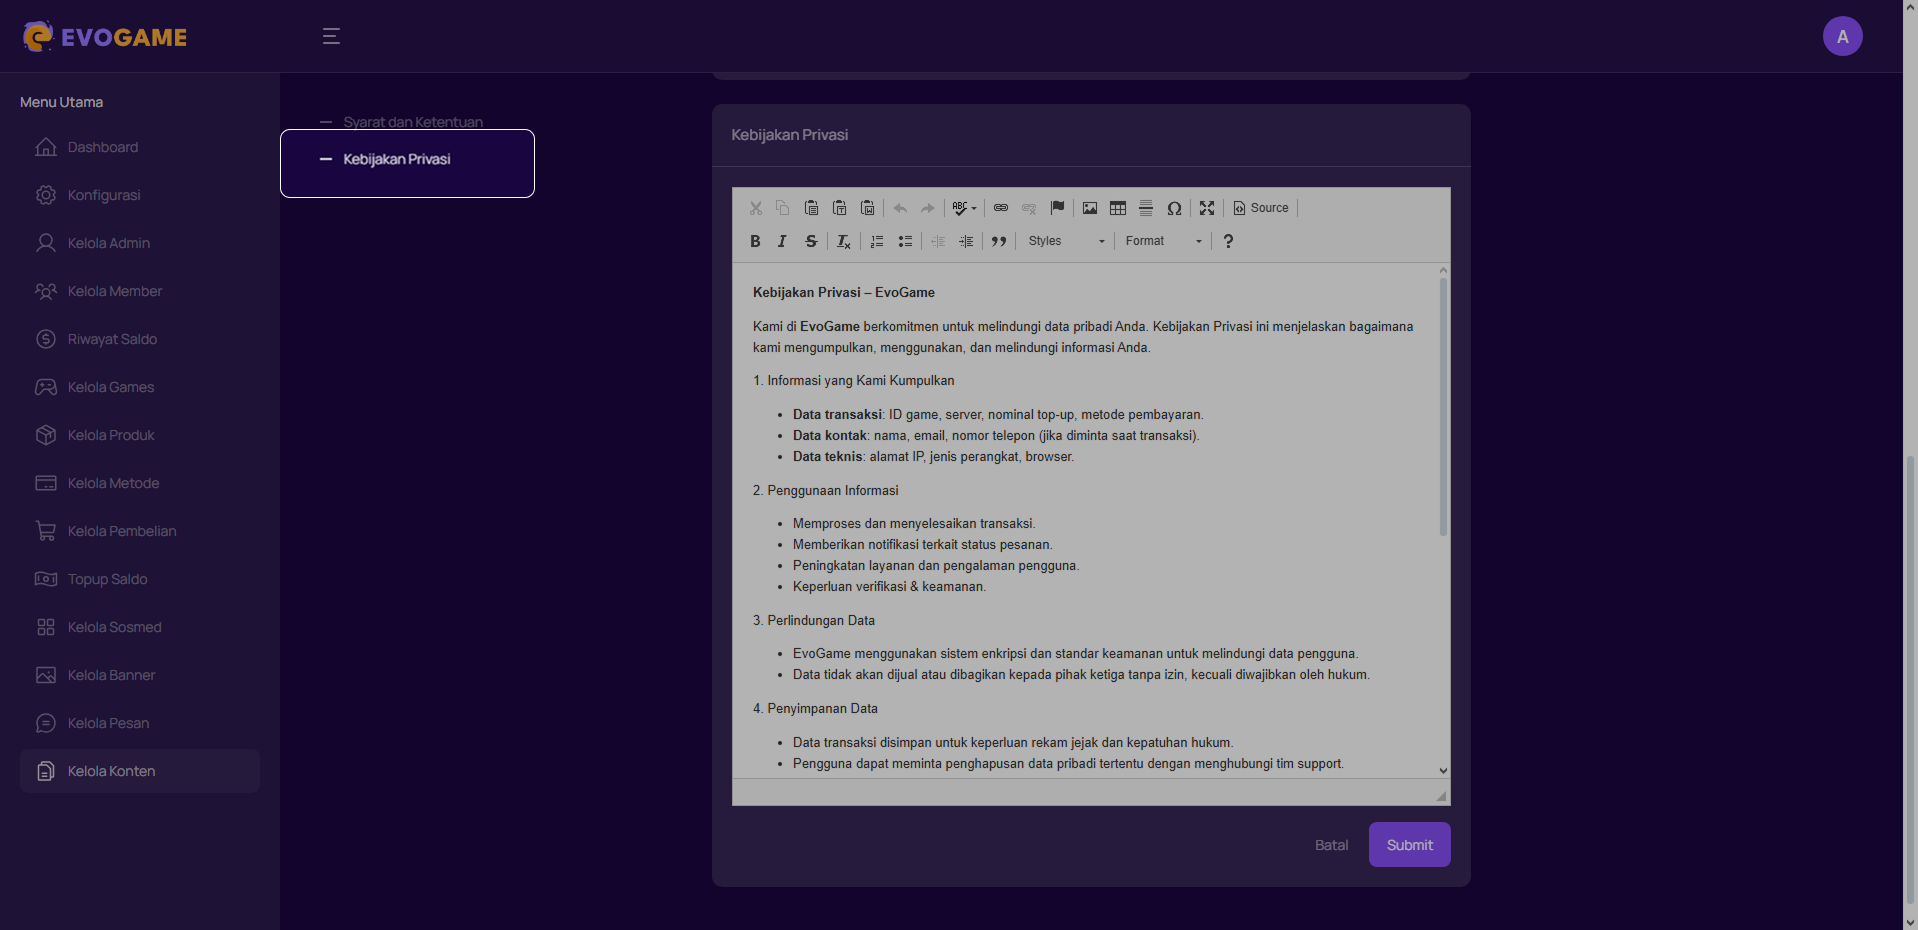Screen dimensions: 1918x930
Task: Undo the last edit in the editor
Action: [900, 208]
